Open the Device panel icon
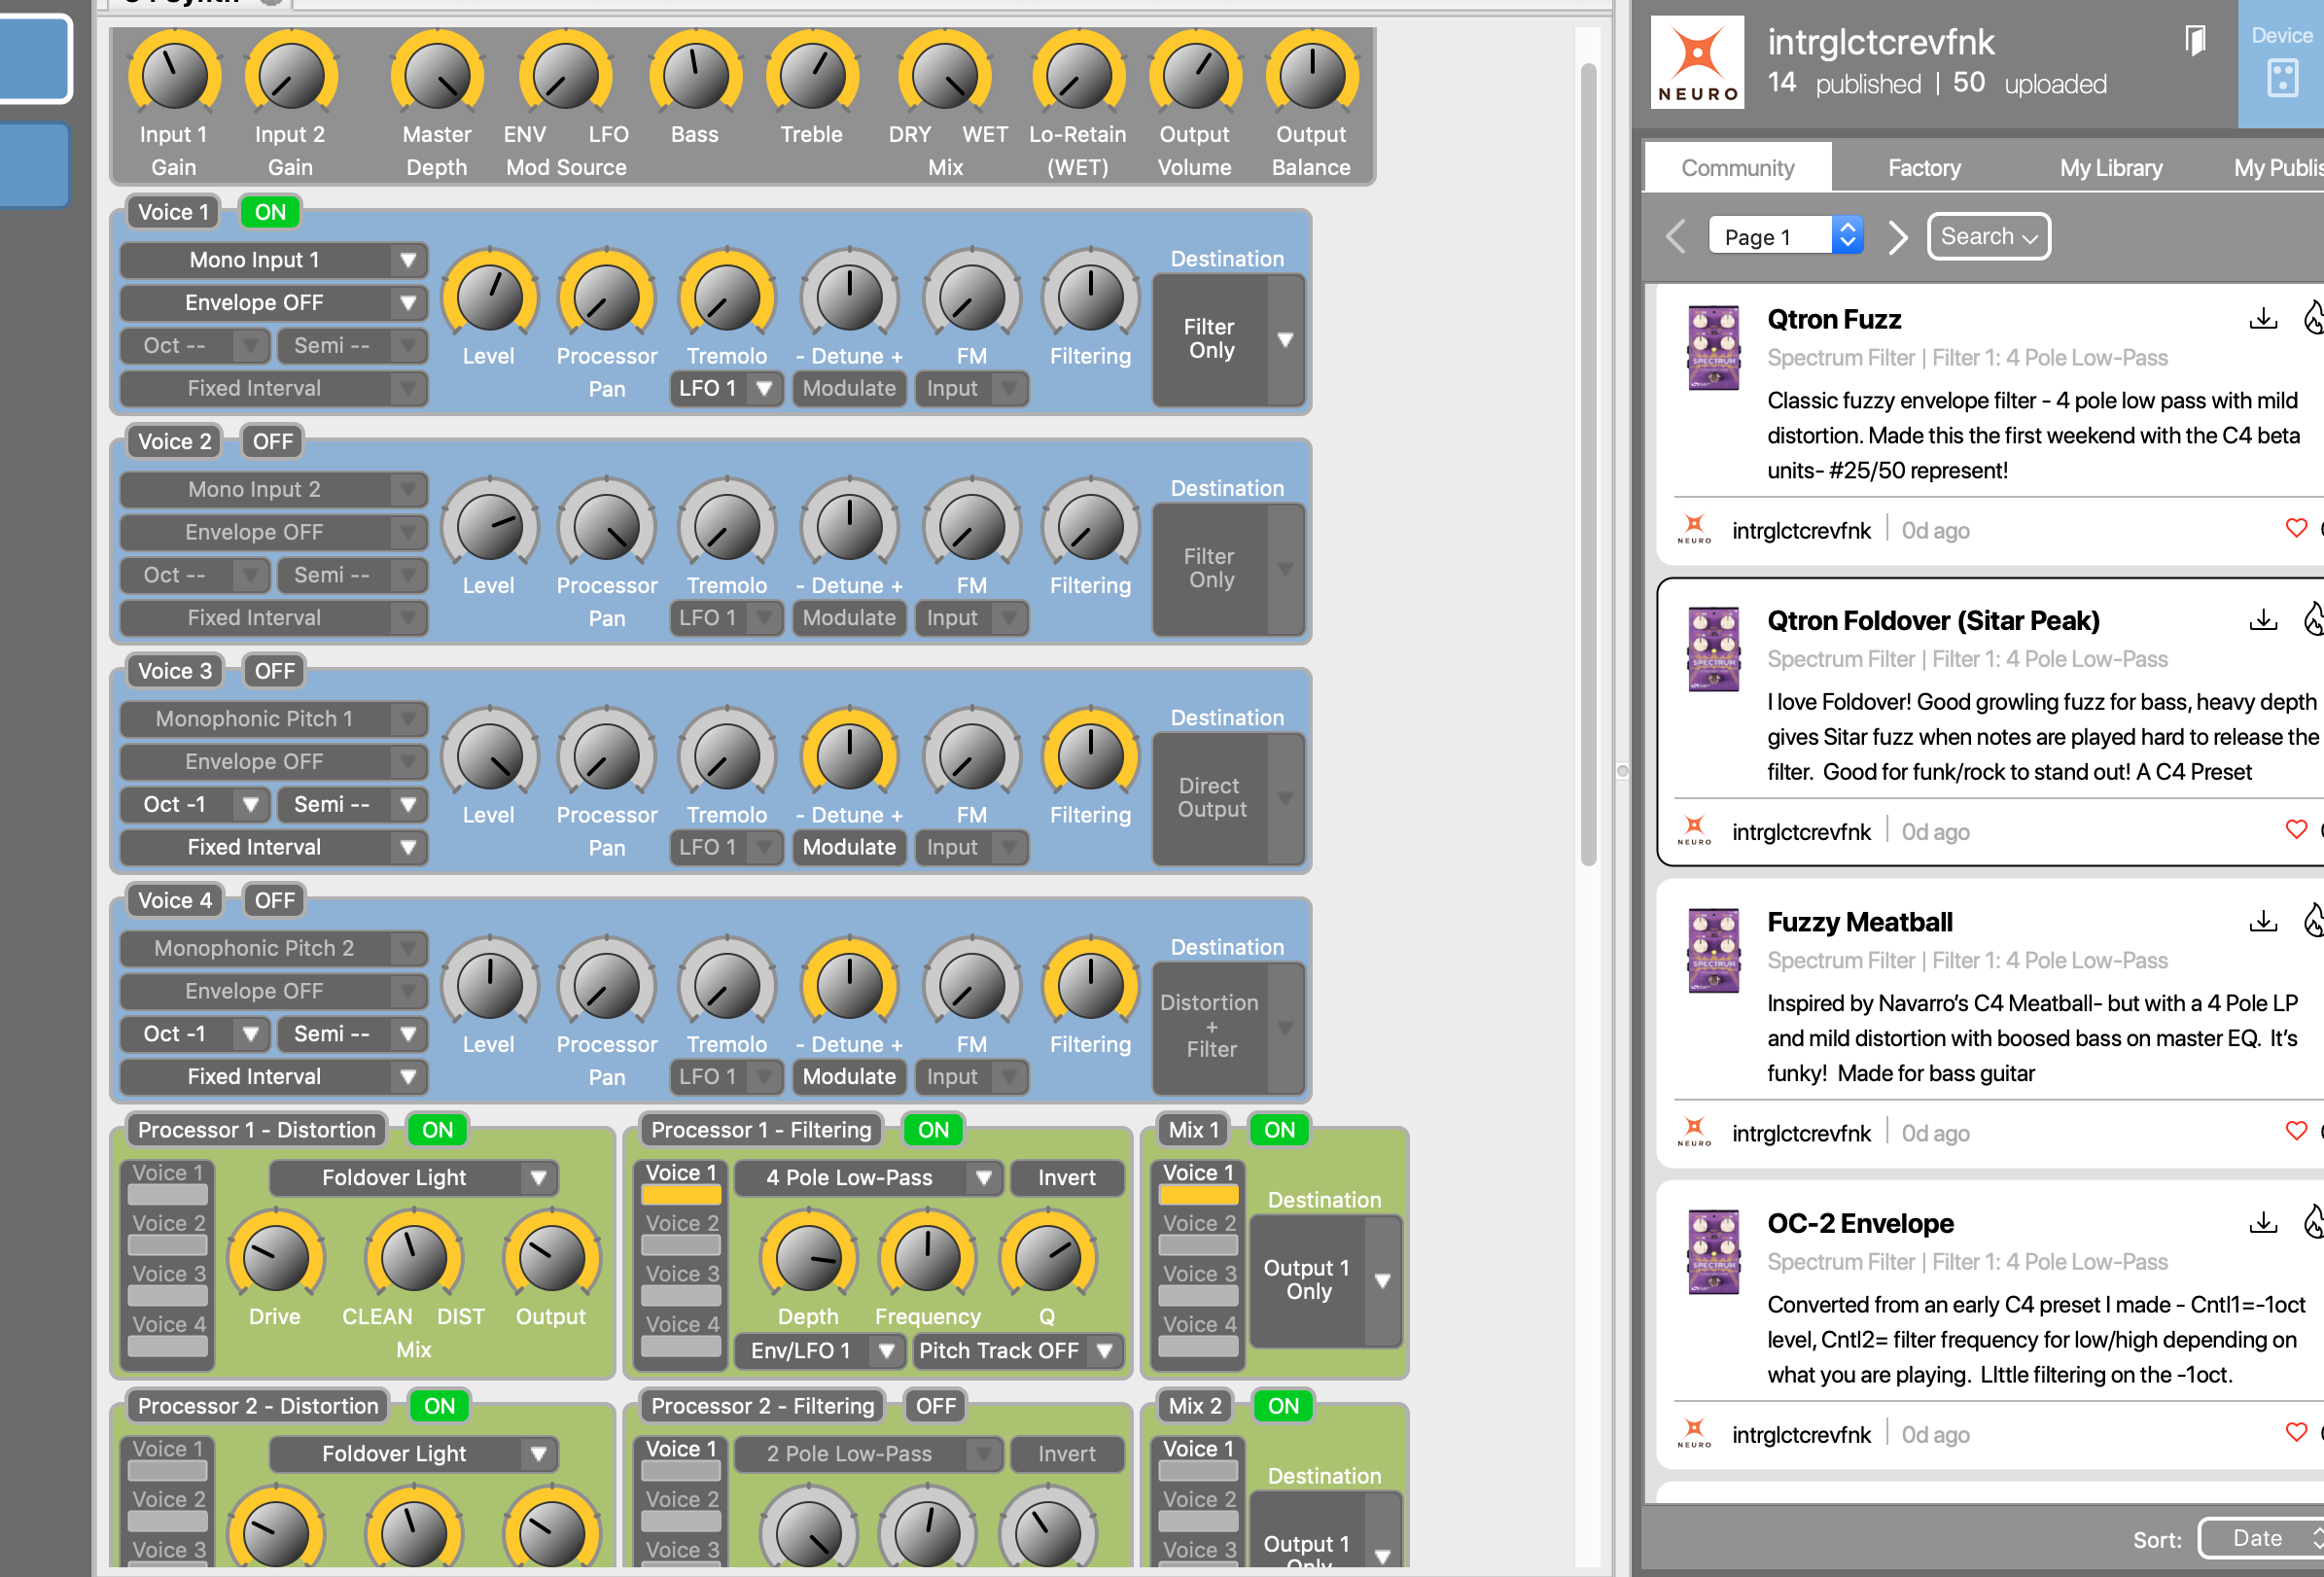 2282,77
